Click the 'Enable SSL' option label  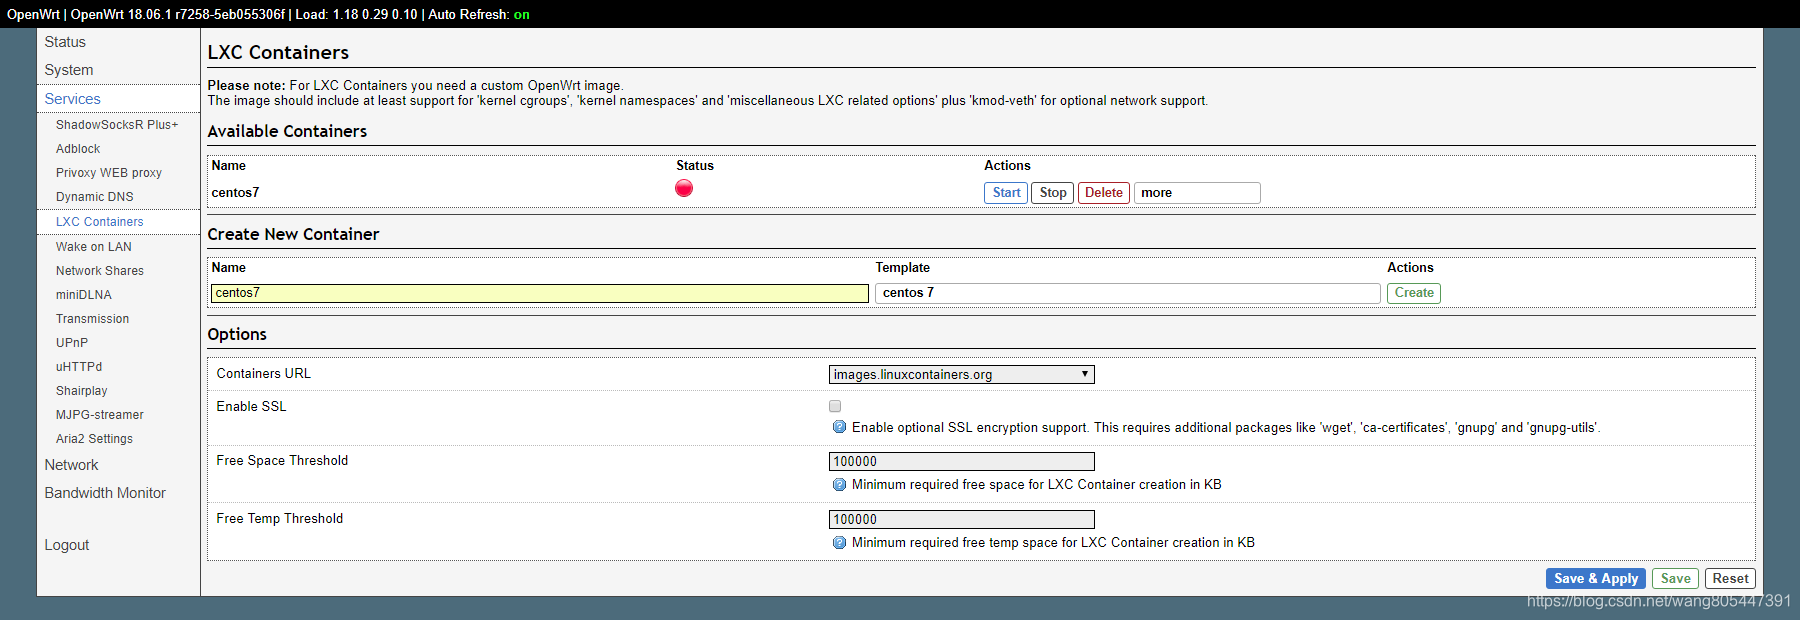tap(252, 407)
